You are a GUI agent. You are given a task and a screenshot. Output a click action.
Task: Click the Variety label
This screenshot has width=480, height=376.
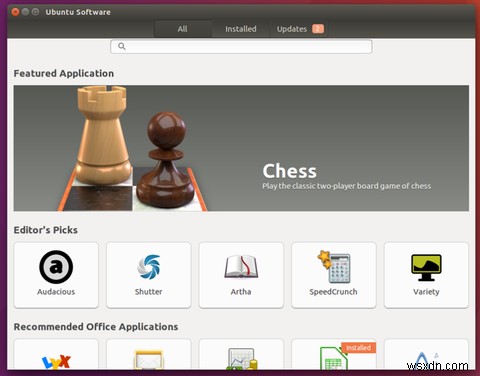(x=426, y=292)
